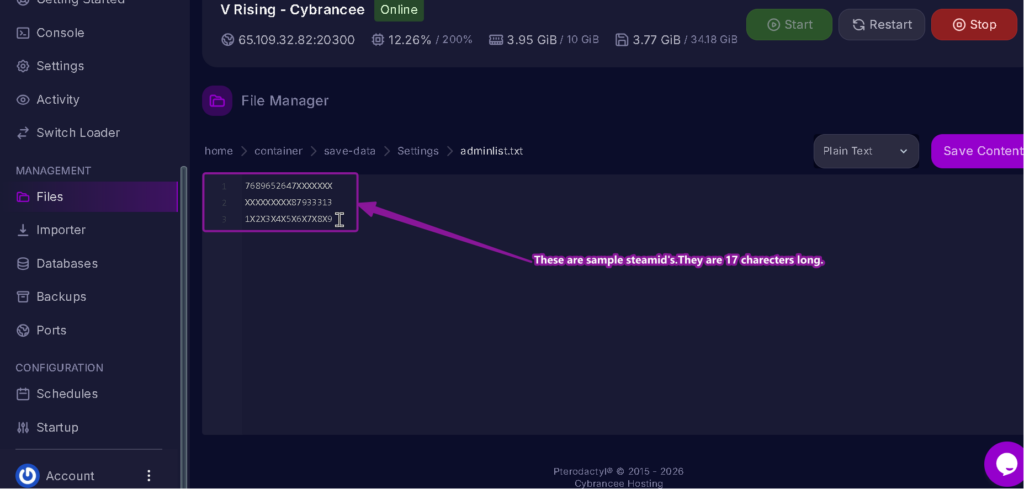Click the 3.77 GiB disk value
Screen dimensions: 1024x489
point(656,40)
